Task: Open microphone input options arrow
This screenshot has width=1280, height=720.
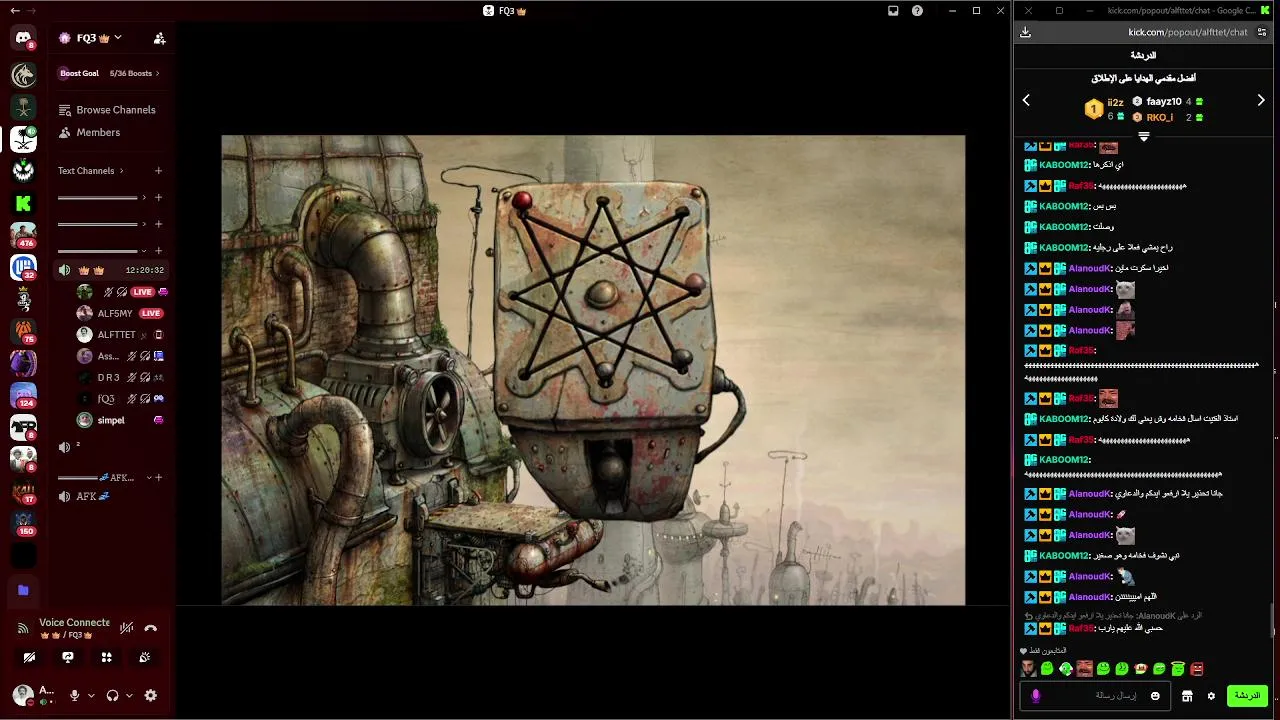Action: [x=91, y=695]
